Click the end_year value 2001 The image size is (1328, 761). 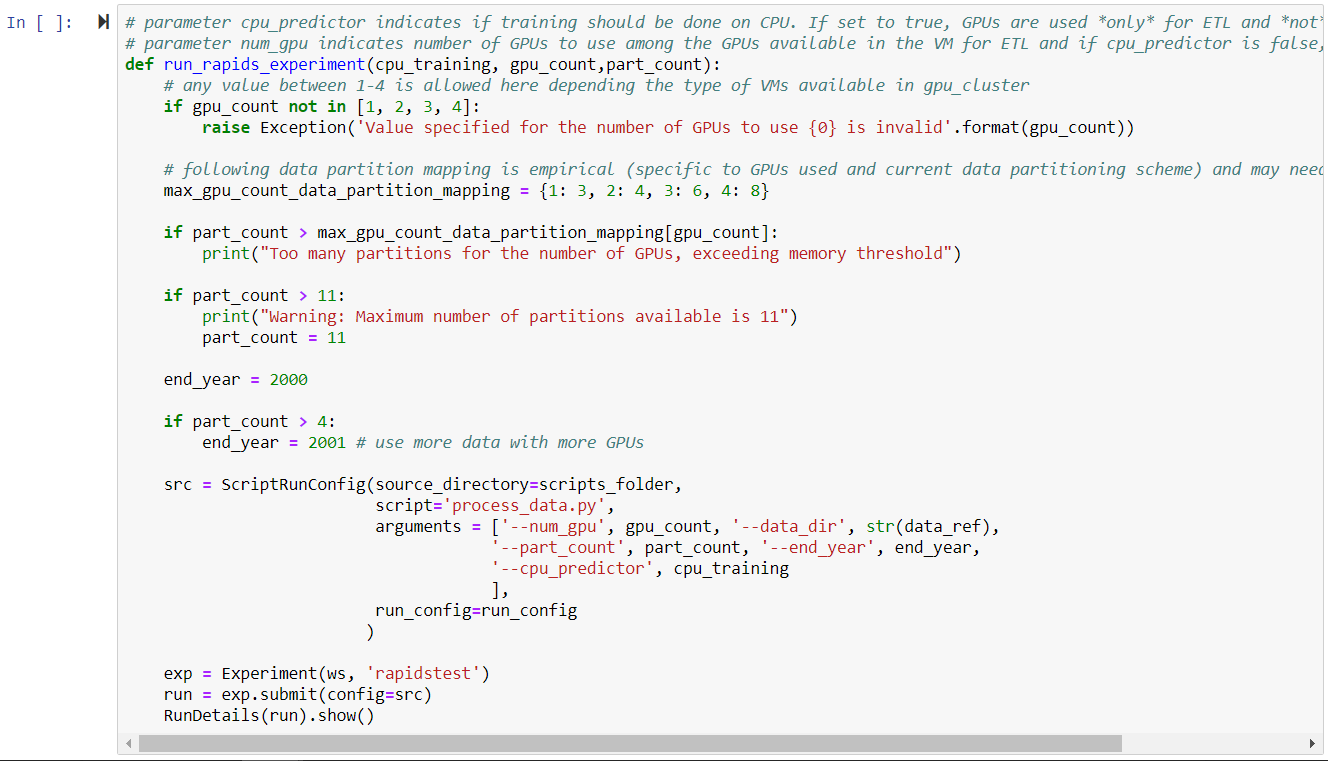coord(327,443)
